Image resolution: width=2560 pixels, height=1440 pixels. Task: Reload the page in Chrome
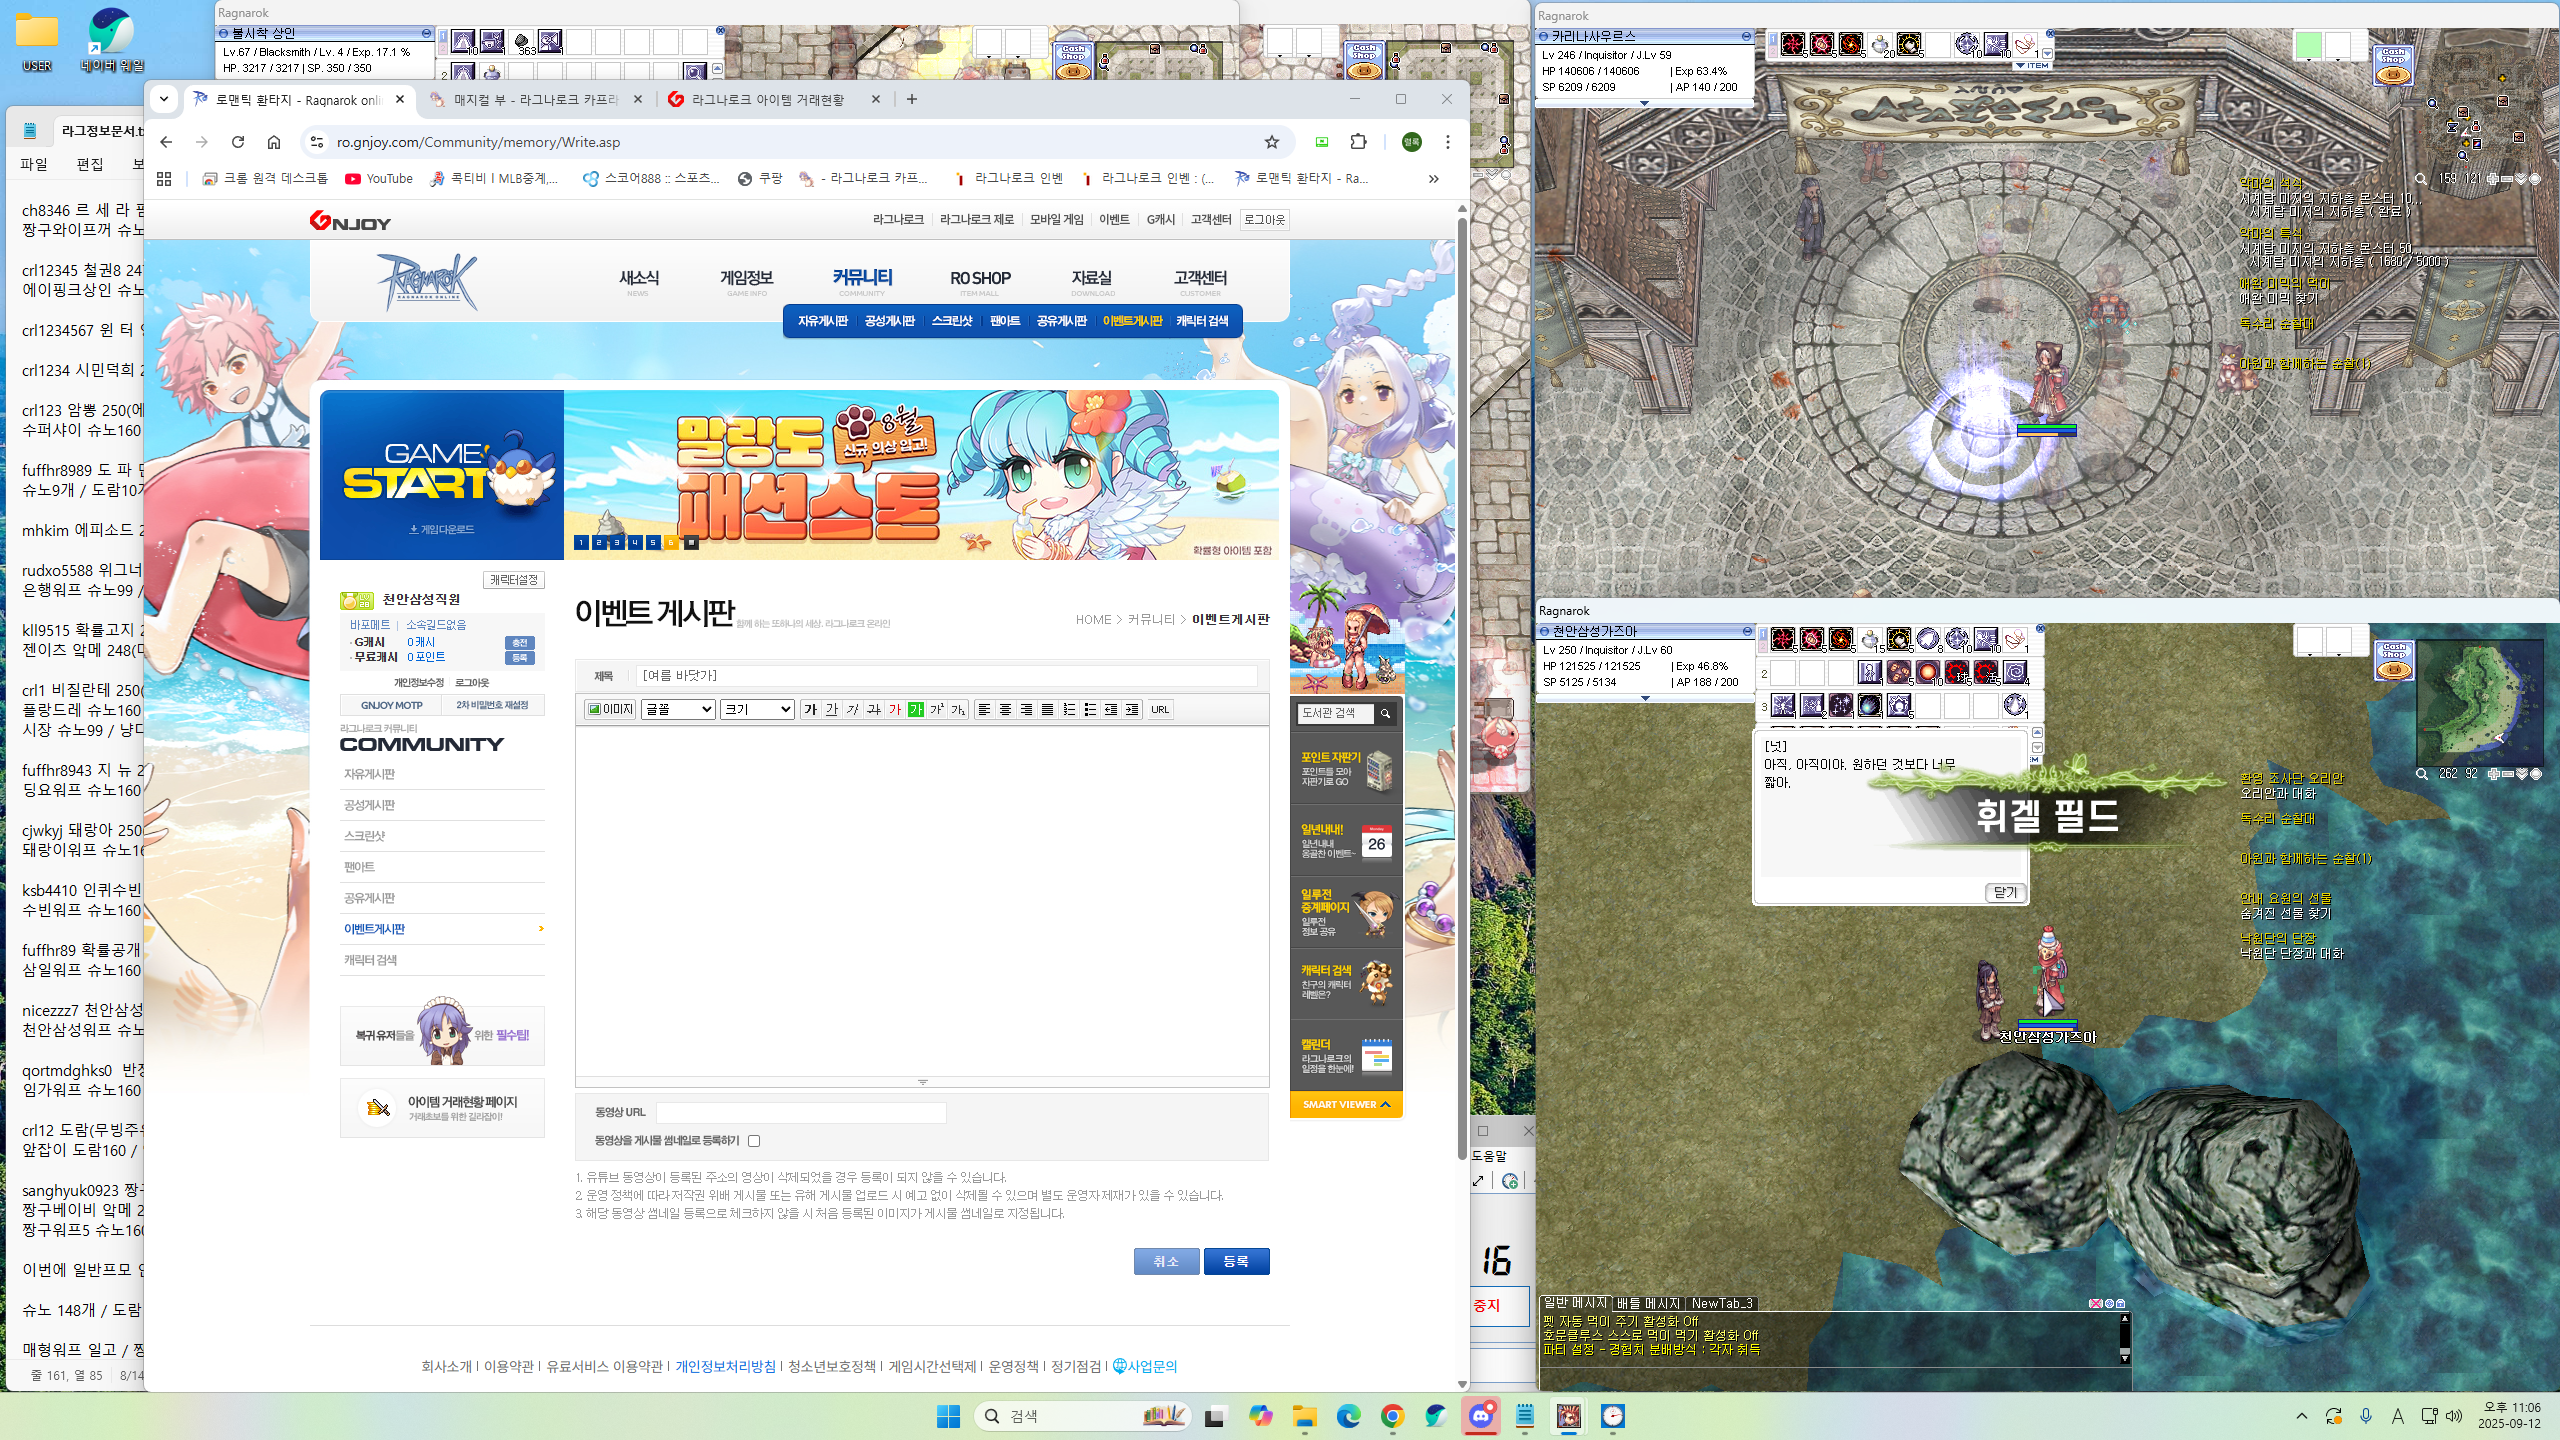pos(237,142)
